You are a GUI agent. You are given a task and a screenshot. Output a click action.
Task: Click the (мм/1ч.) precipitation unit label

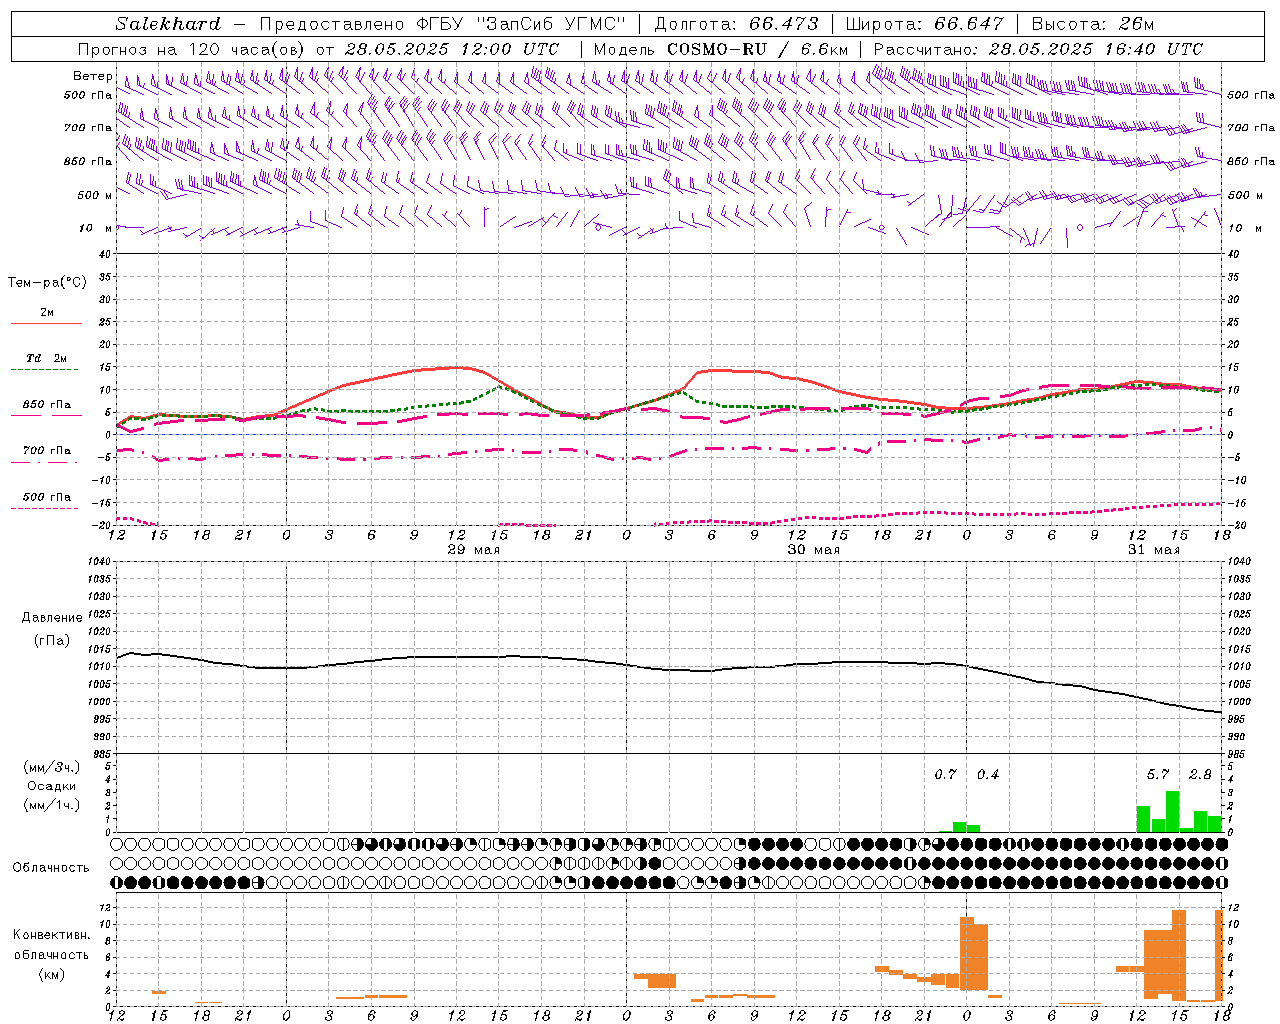[x=52, y=805]
